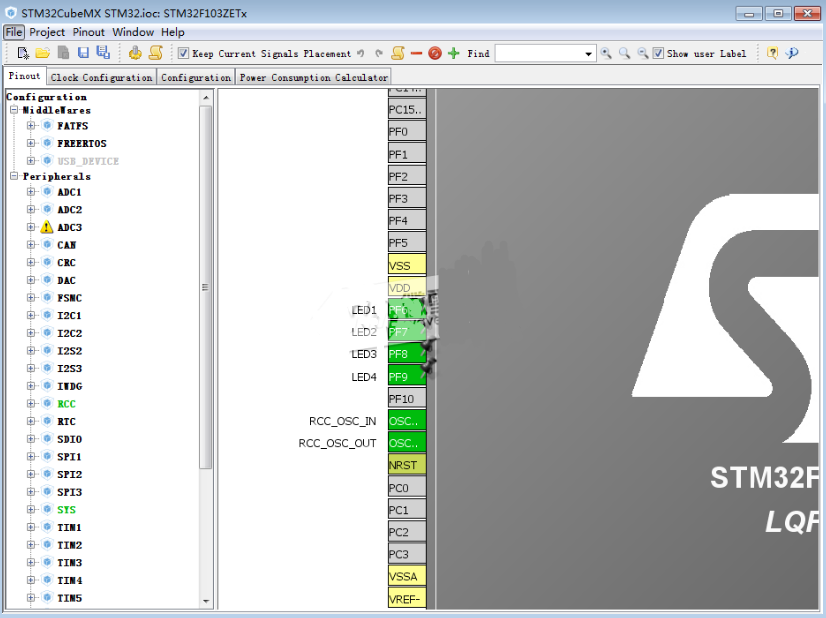Click the PF10 pin box
The image size is (826, 618).
click(407, 399)
